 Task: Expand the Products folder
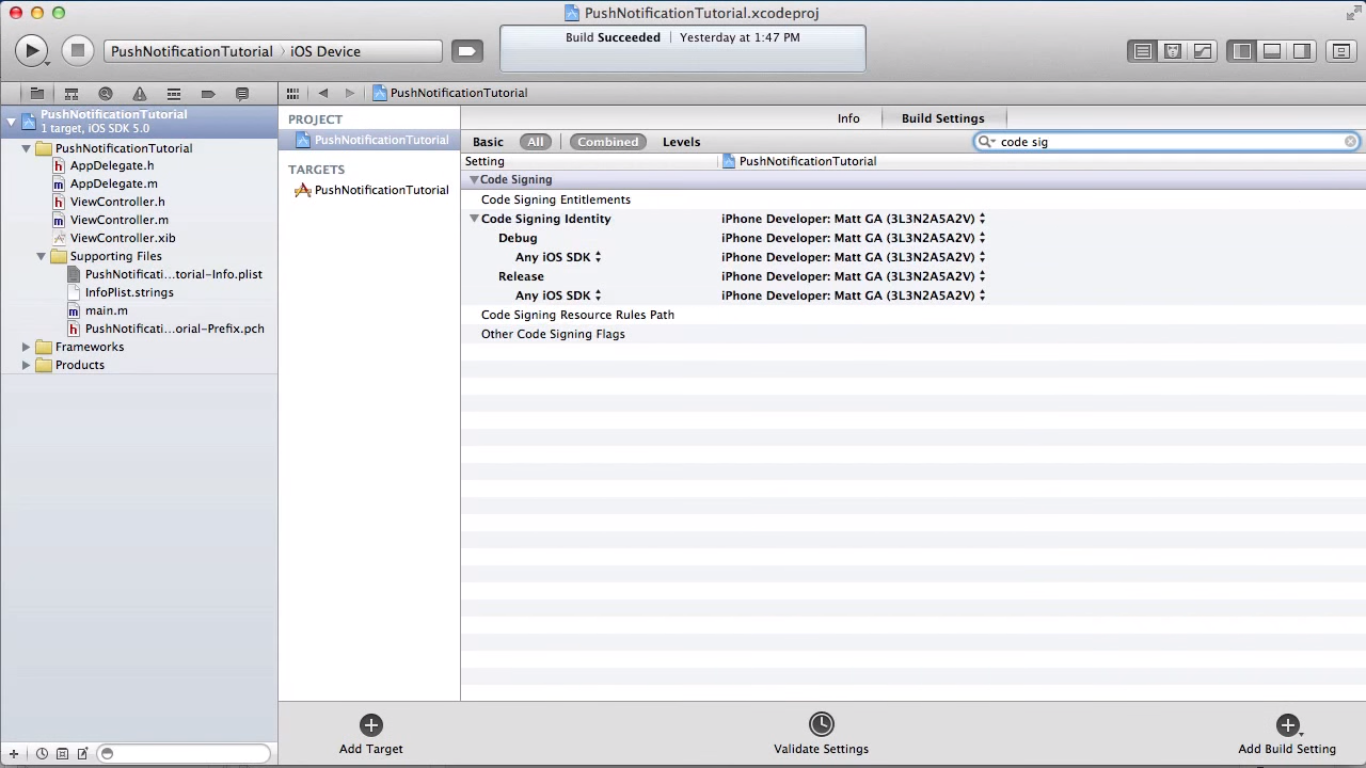26,365
